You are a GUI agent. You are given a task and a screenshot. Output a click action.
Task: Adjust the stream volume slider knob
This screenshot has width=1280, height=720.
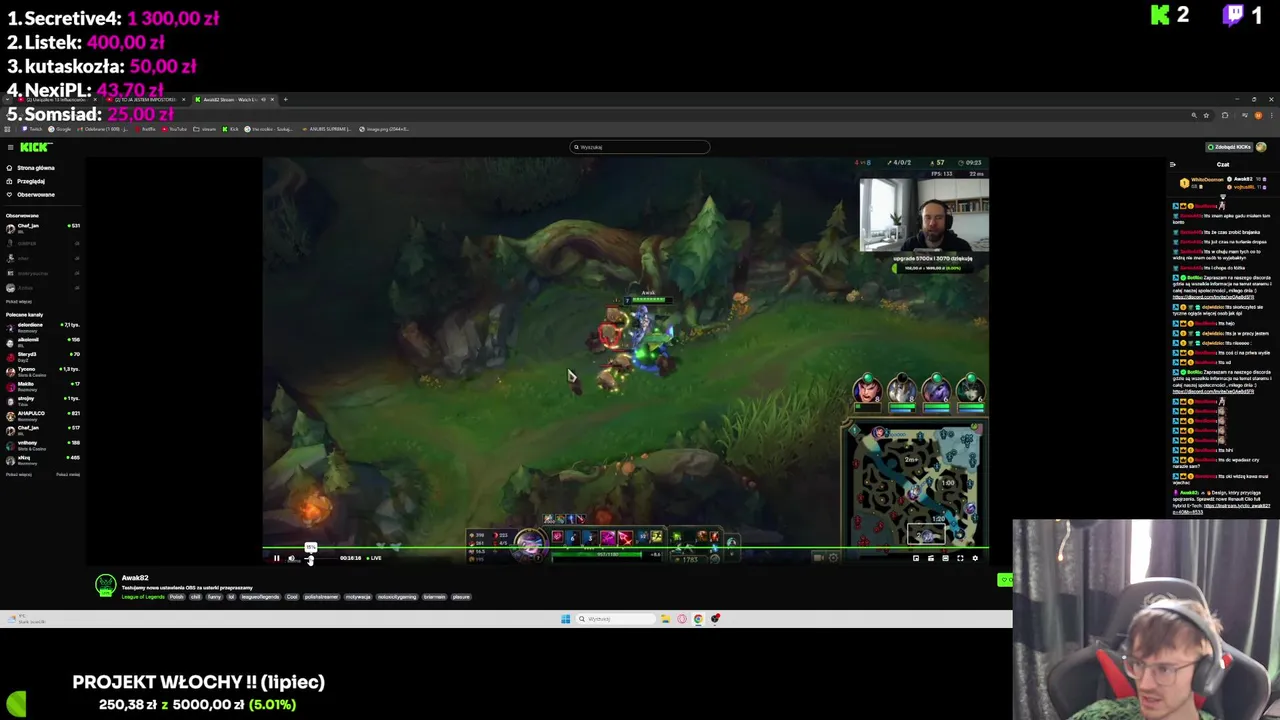[310, 558]
